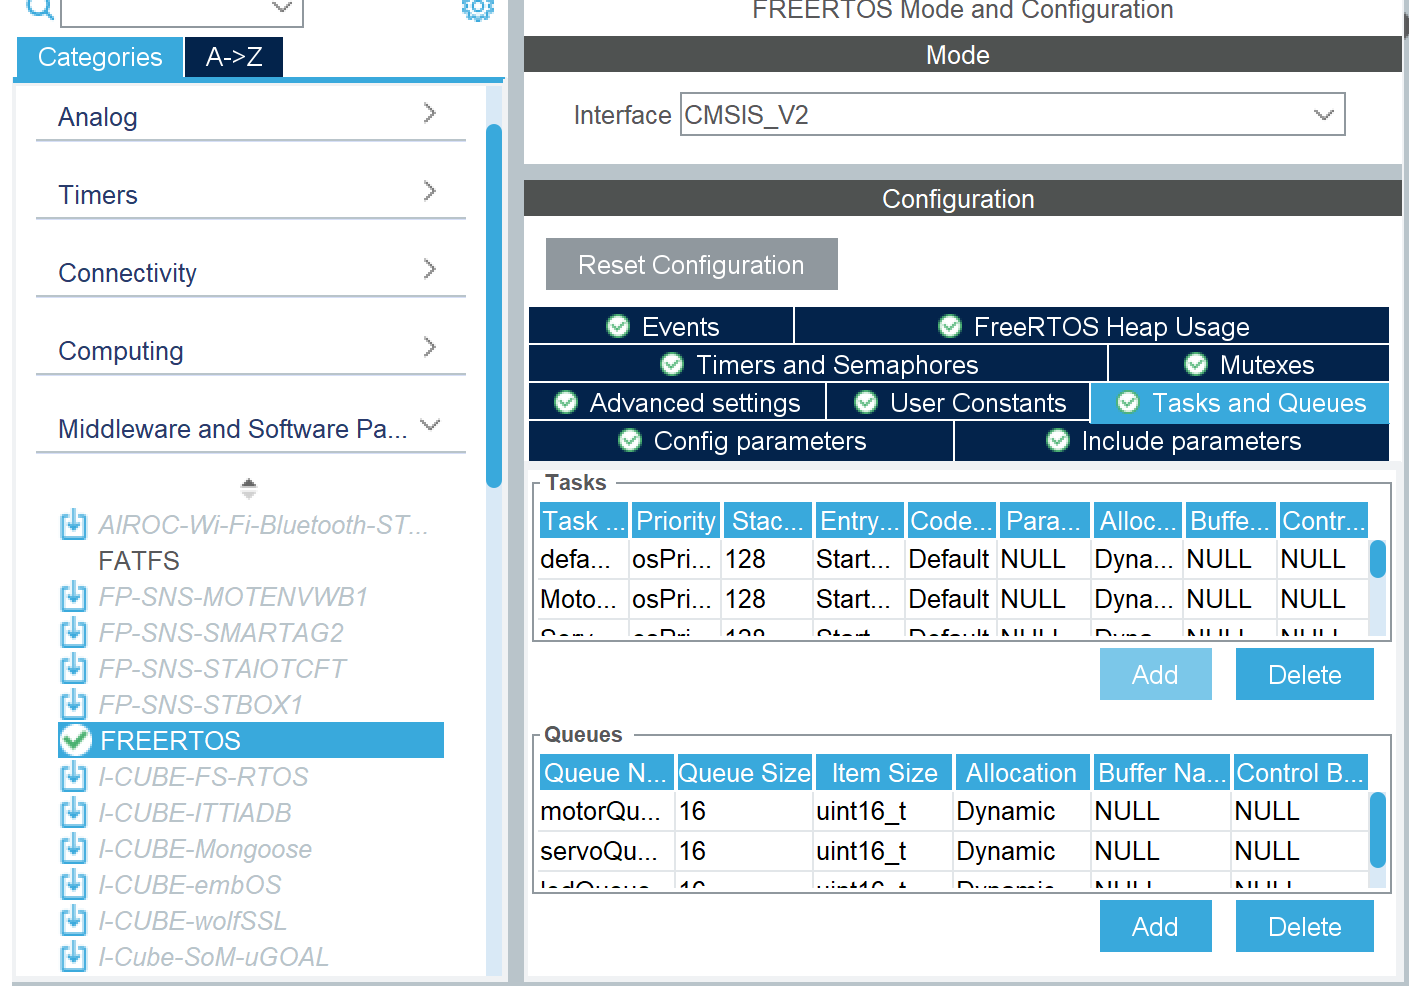The width and height of the screenshot is (1409, 989).
Task: Click the Item Size column header
Action: click(884, 772)
